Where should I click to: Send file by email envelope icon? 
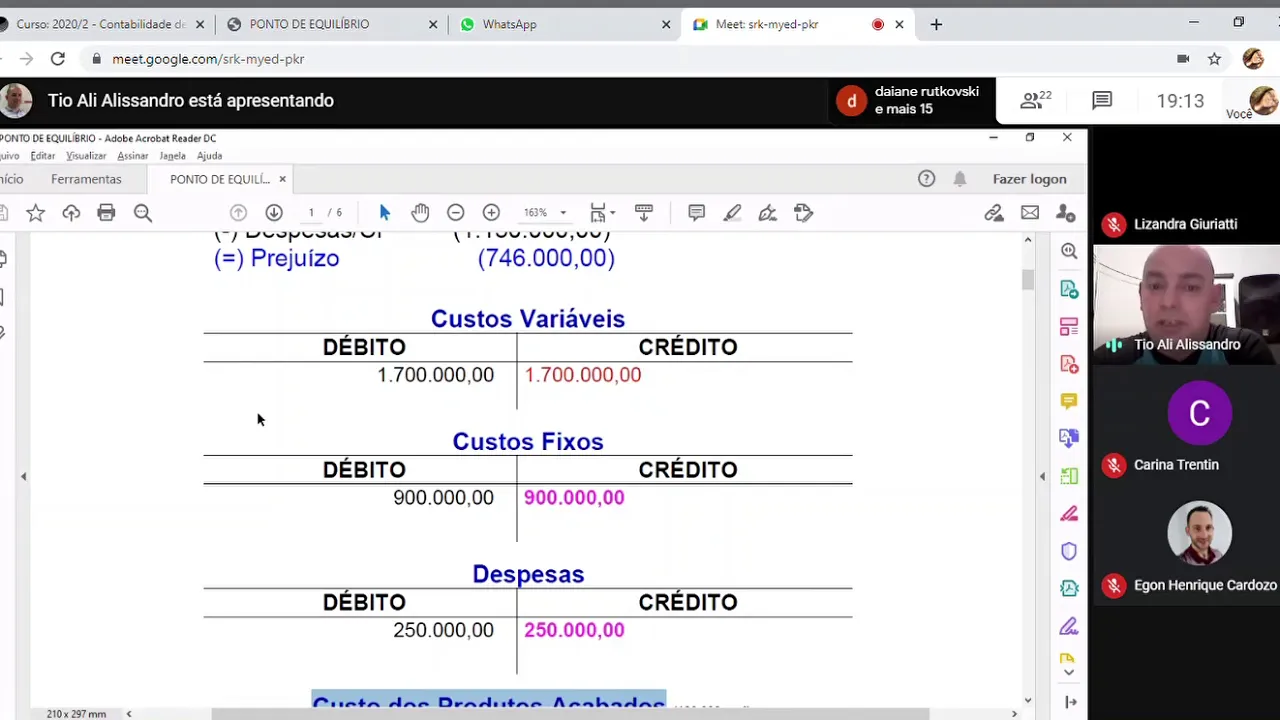pos(1029,212)
